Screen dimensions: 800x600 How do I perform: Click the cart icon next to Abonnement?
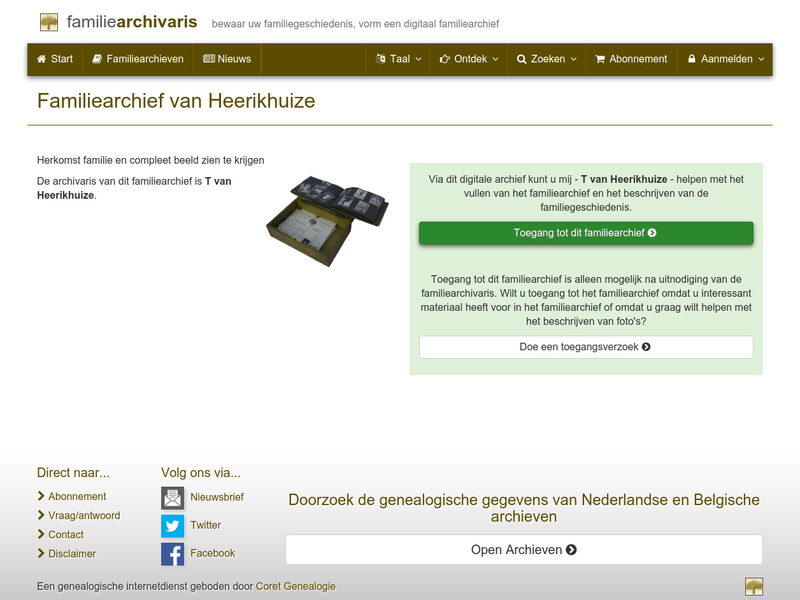pos(600,59)
